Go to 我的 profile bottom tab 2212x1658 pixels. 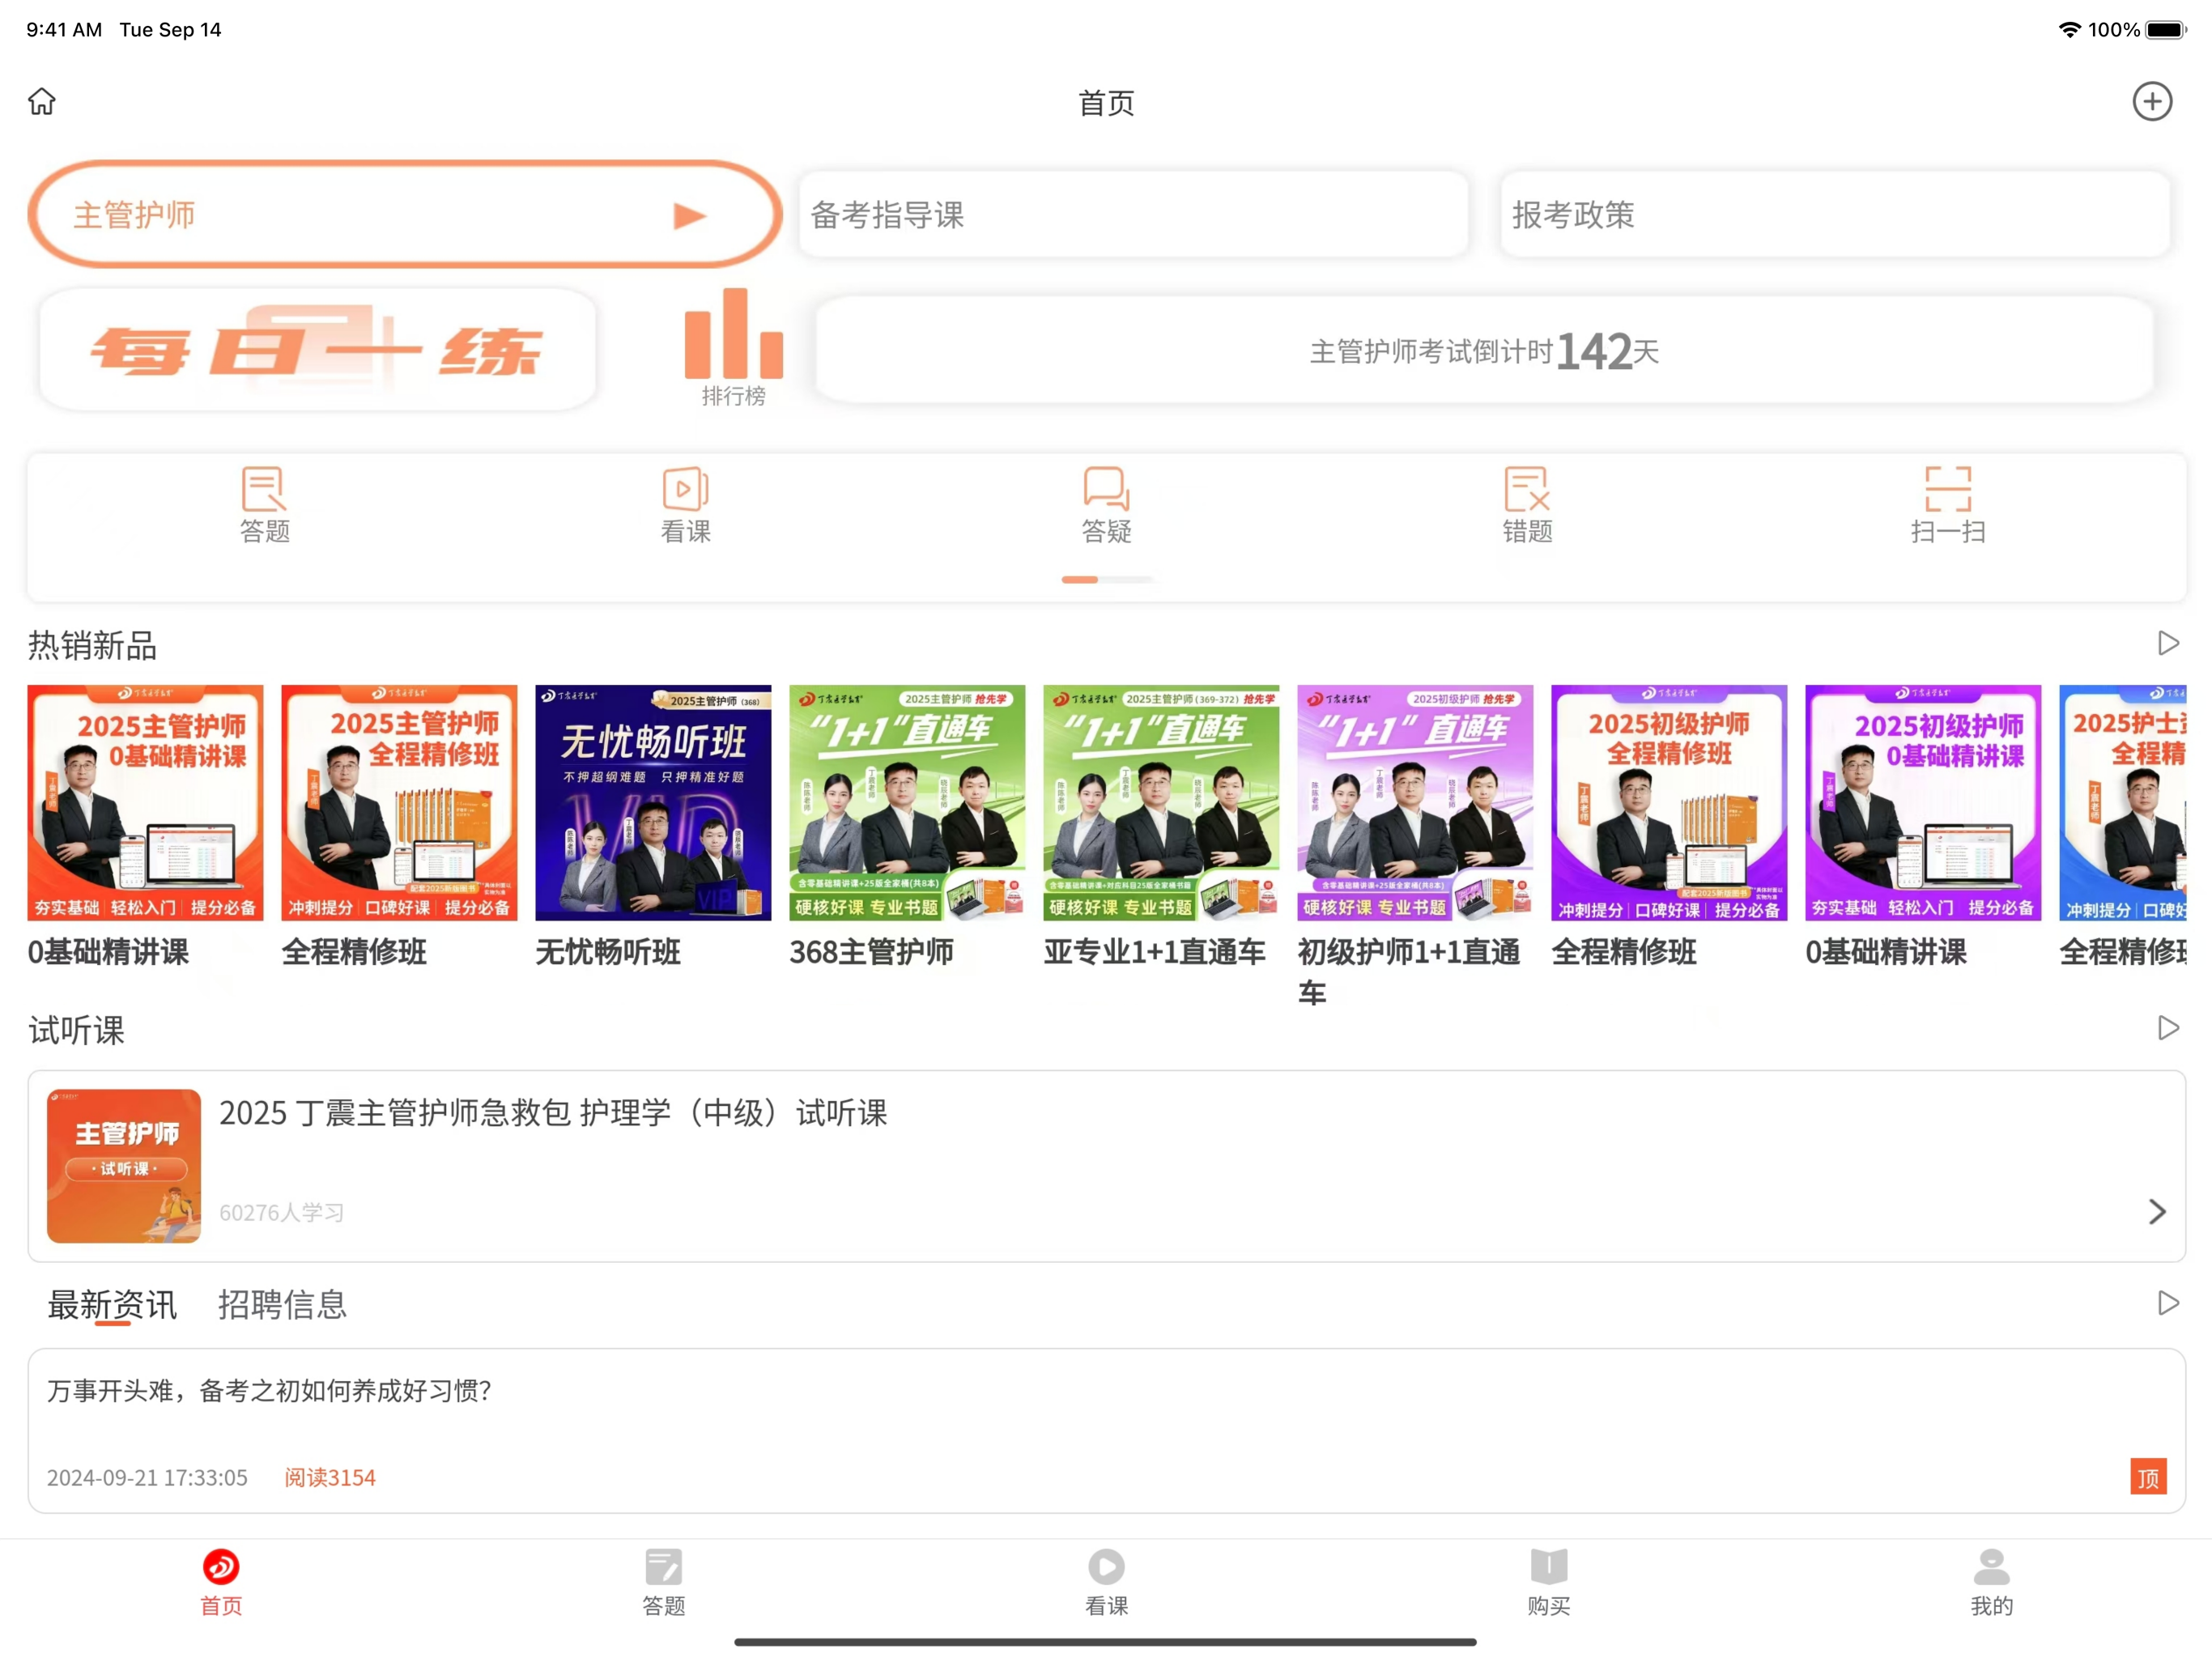[x=1991, y=1582]
